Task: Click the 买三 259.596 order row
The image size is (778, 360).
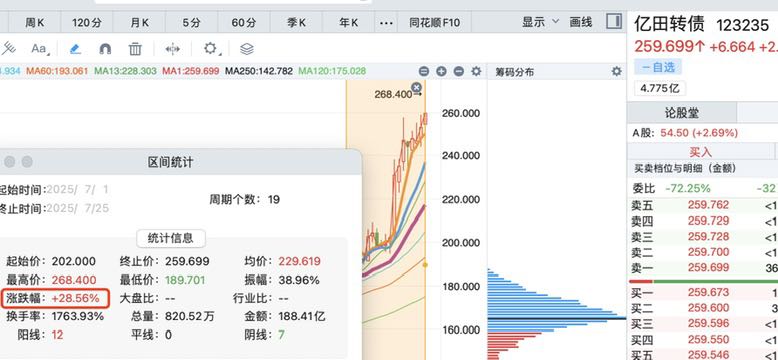Action: (703, 324)
